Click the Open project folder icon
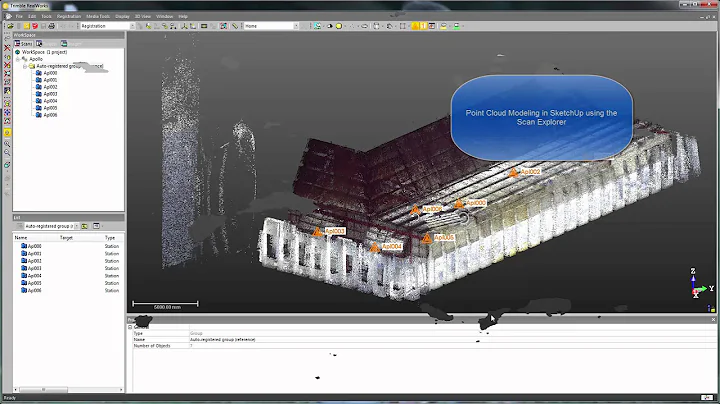The height and width of the screenshot is (404, 720). 10,26
